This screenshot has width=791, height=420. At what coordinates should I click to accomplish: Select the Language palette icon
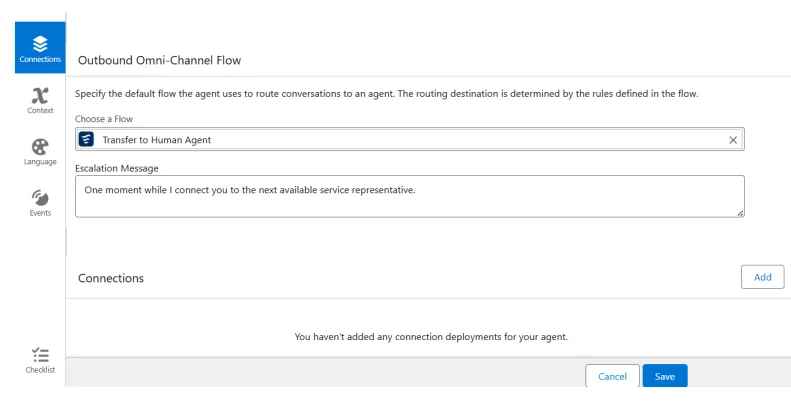point(40,146)
